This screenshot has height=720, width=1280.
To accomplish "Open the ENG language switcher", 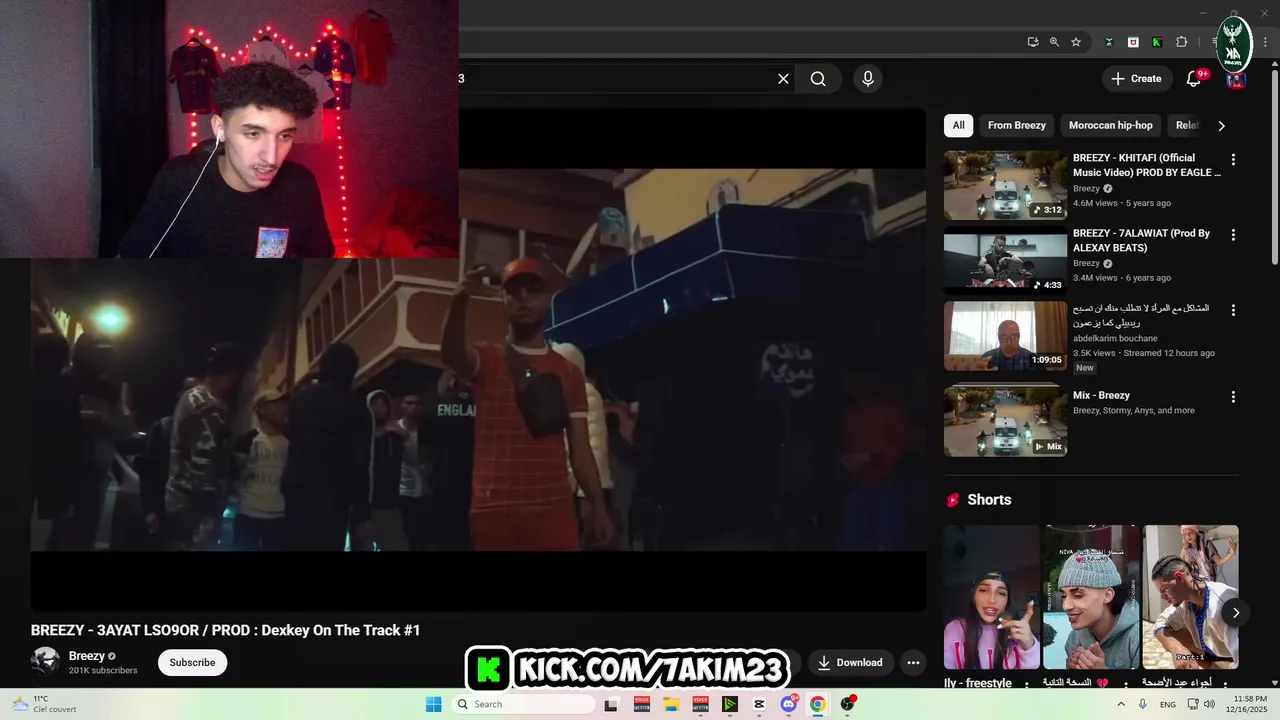I will (1168, 704).
